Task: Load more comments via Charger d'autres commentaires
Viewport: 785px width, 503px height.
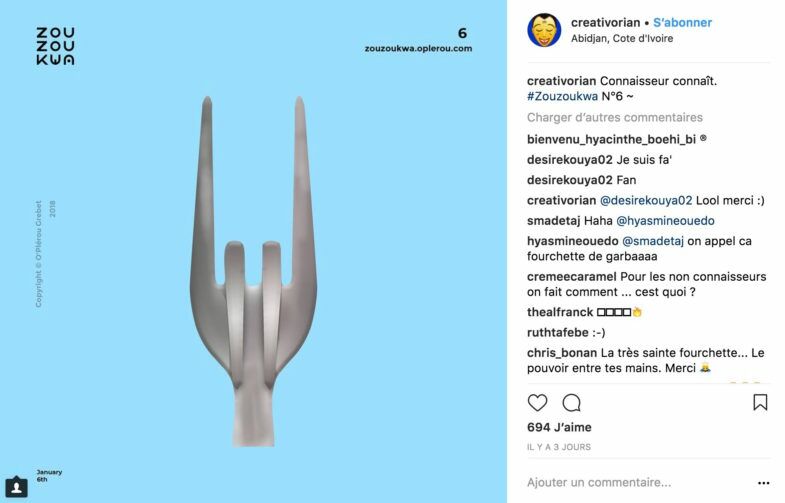Action: [x=615, y=118]
